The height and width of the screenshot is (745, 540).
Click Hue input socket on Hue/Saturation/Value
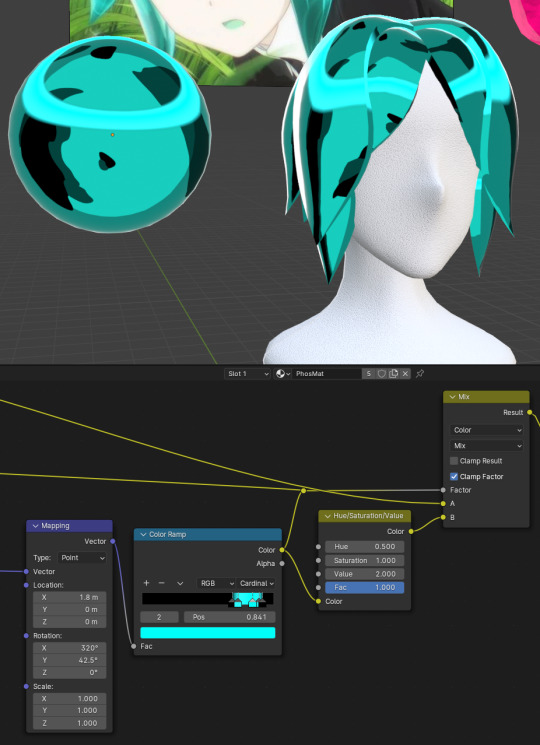318,547
